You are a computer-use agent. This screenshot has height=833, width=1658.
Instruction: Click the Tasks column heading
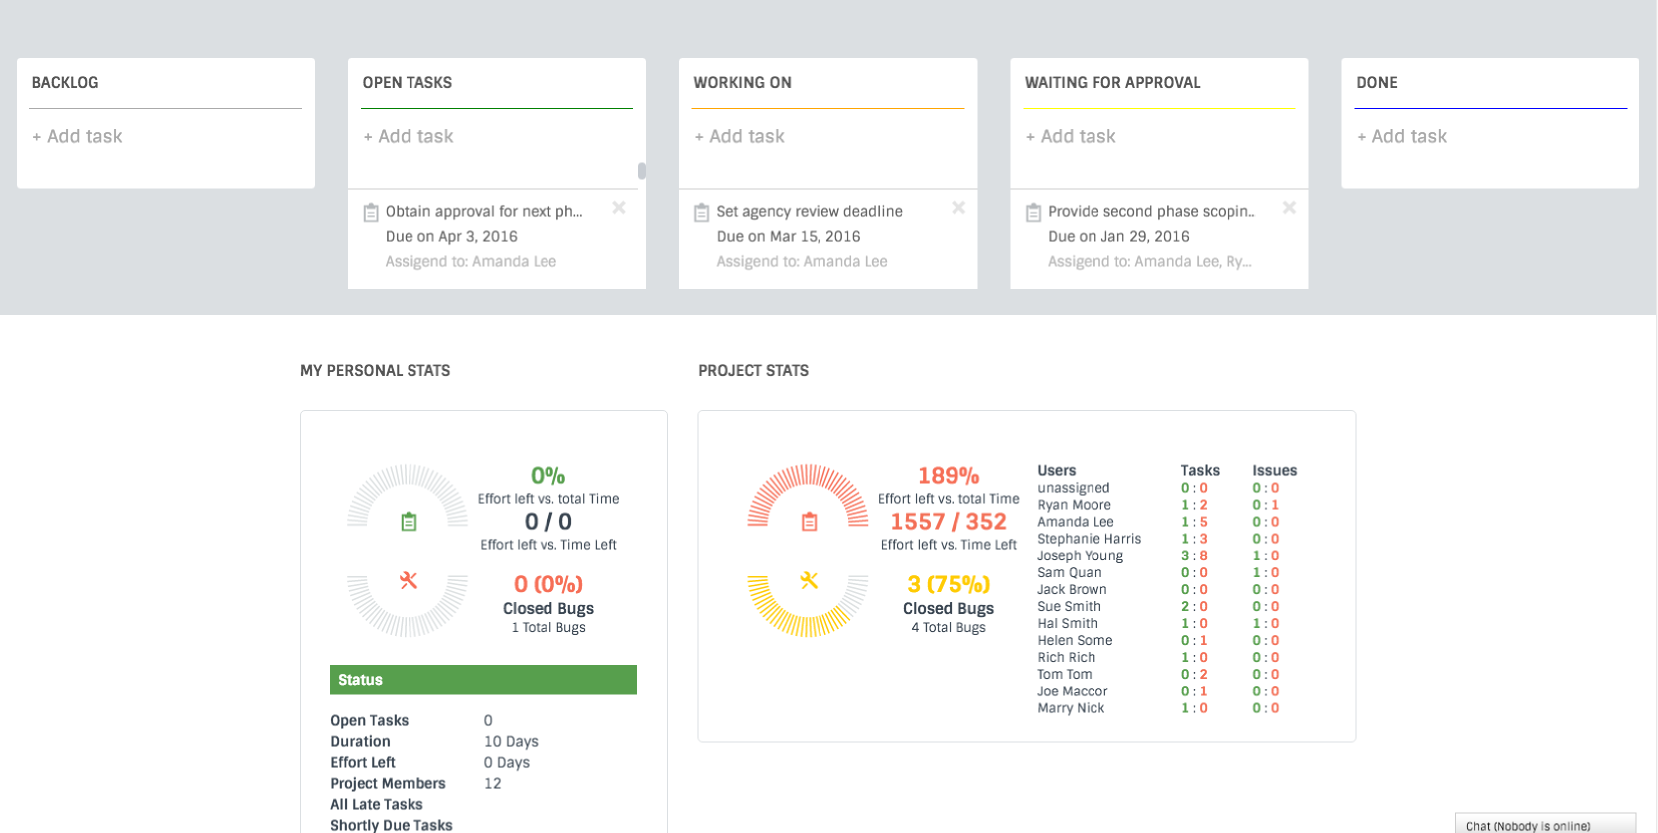point(1200,470)
